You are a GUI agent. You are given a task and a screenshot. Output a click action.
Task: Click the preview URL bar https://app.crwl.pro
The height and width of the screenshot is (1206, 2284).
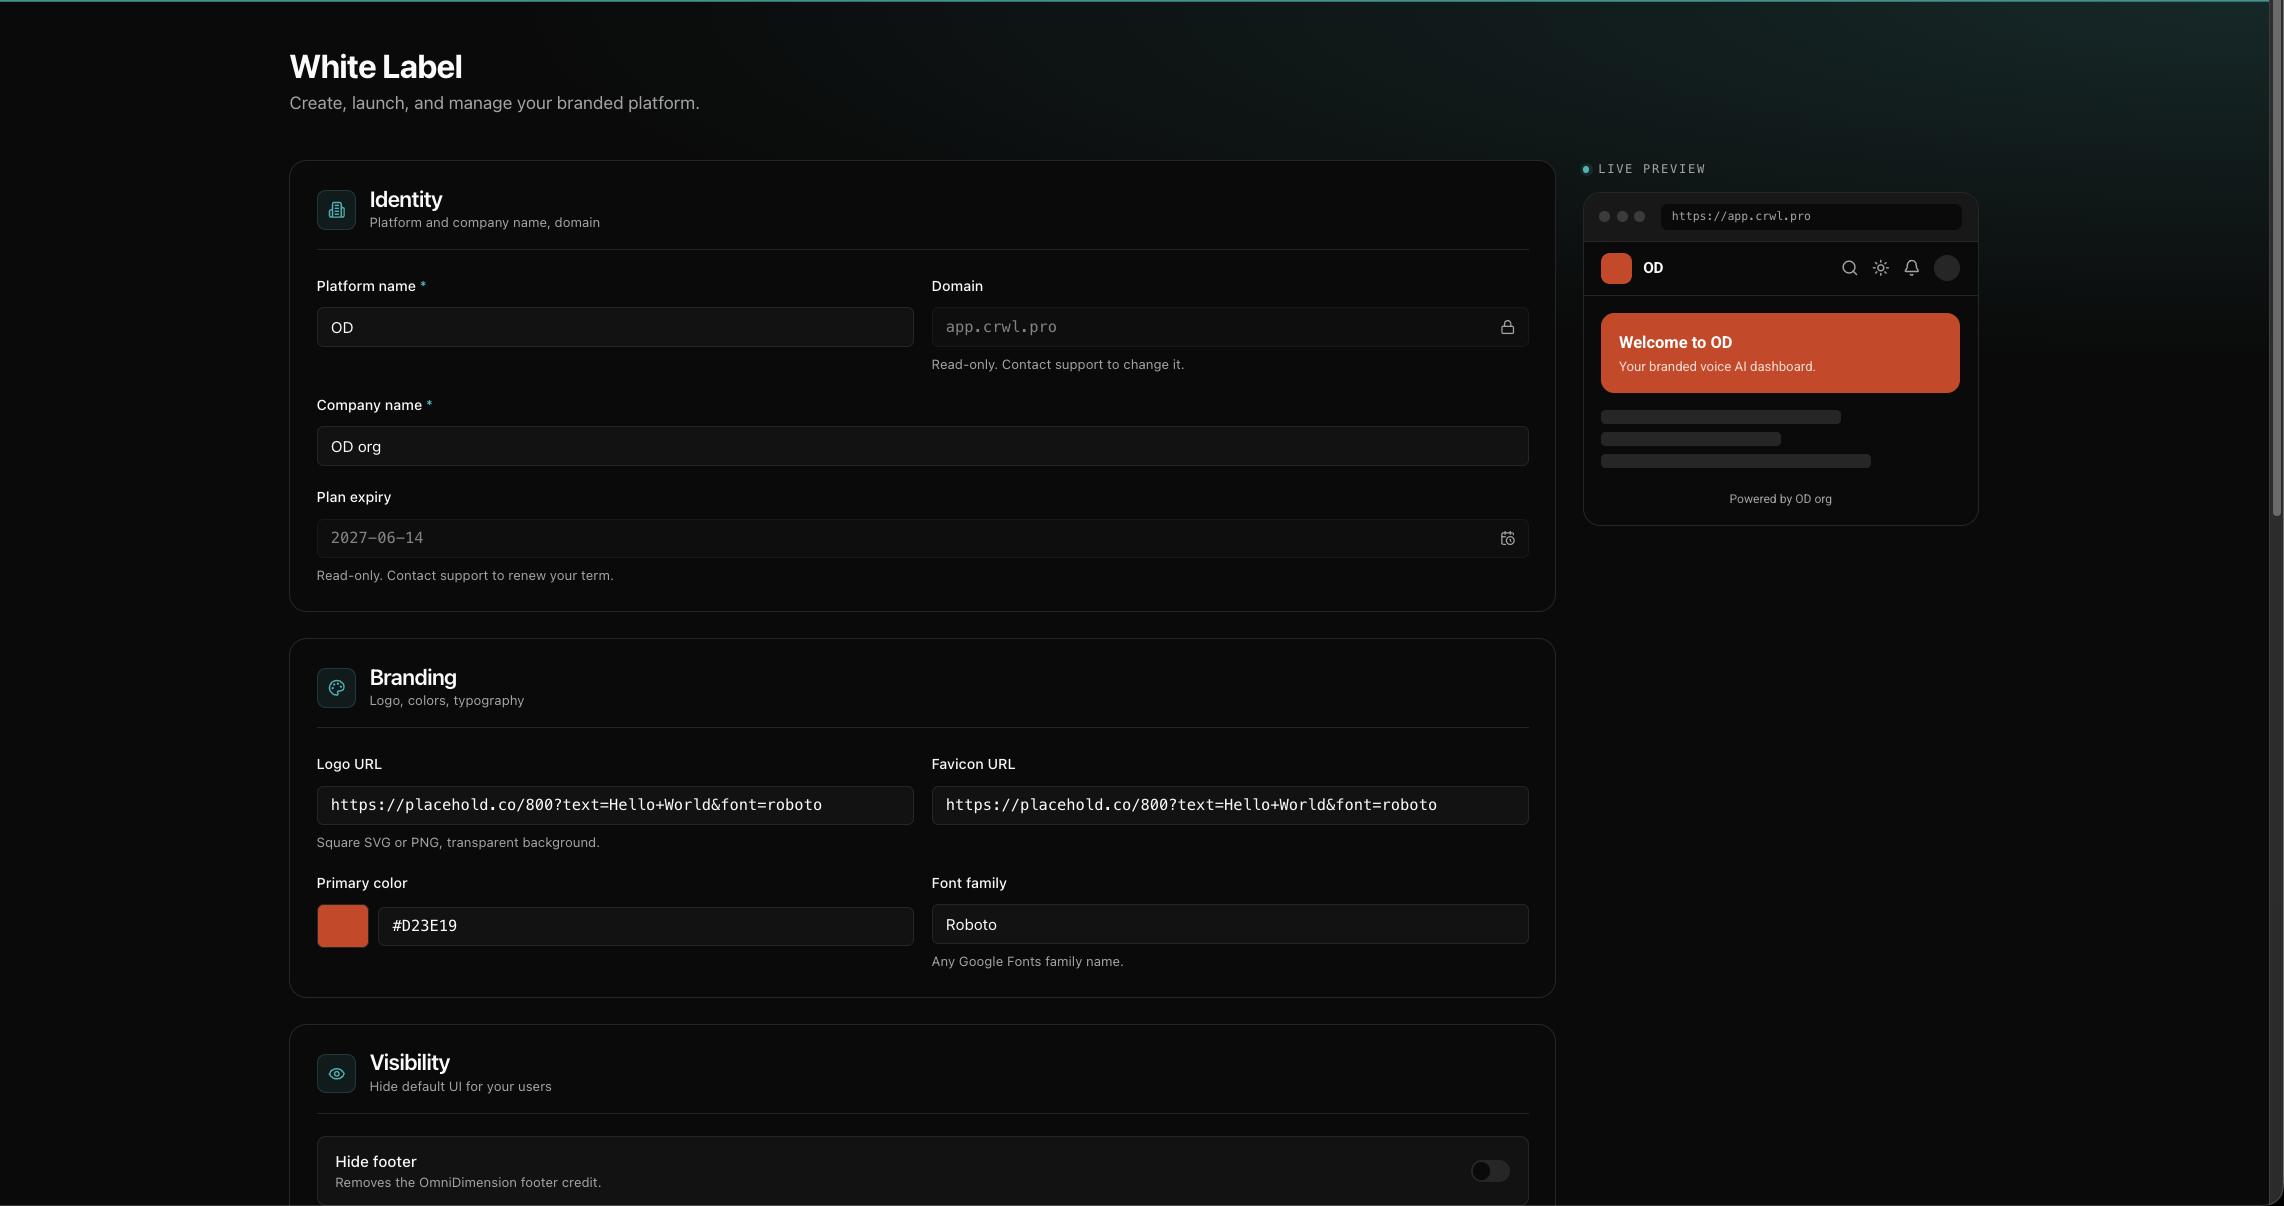tap(1811, 216)
